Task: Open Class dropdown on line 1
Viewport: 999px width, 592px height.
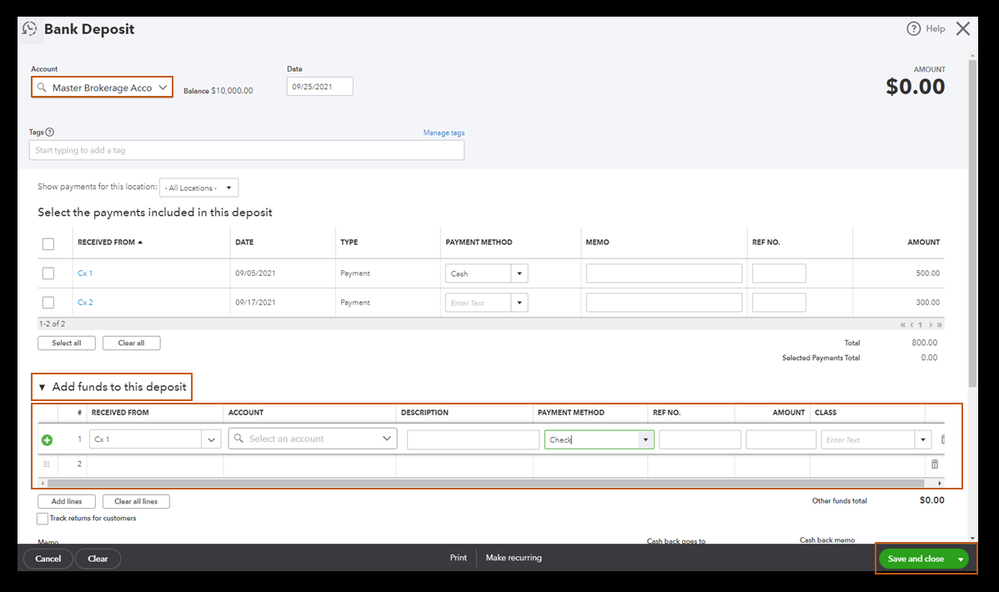Action: click(x=923, y=440)
